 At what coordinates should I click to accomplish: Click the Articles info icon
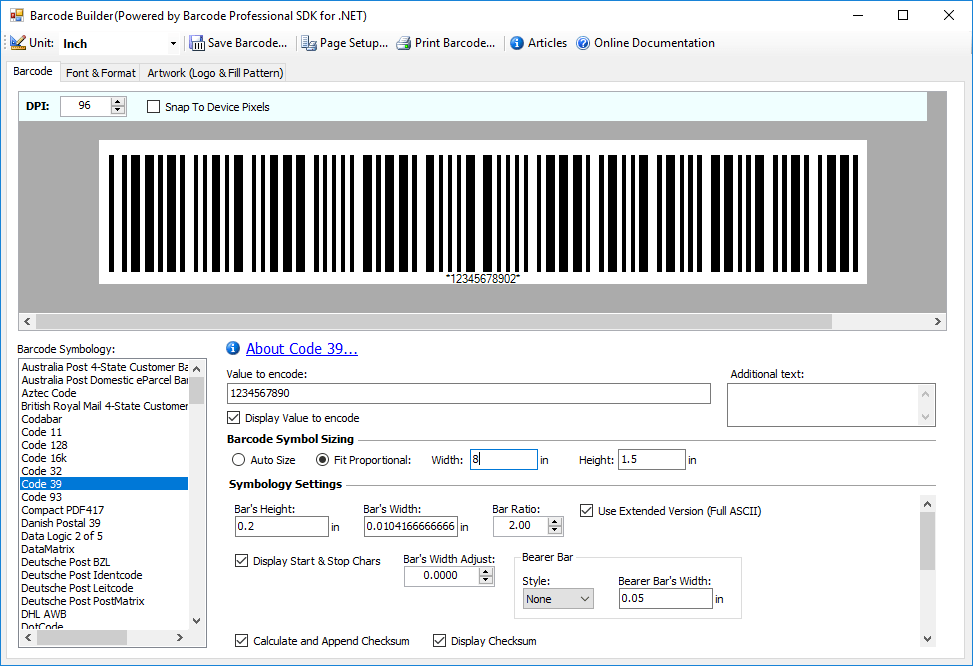click(516, 43)
